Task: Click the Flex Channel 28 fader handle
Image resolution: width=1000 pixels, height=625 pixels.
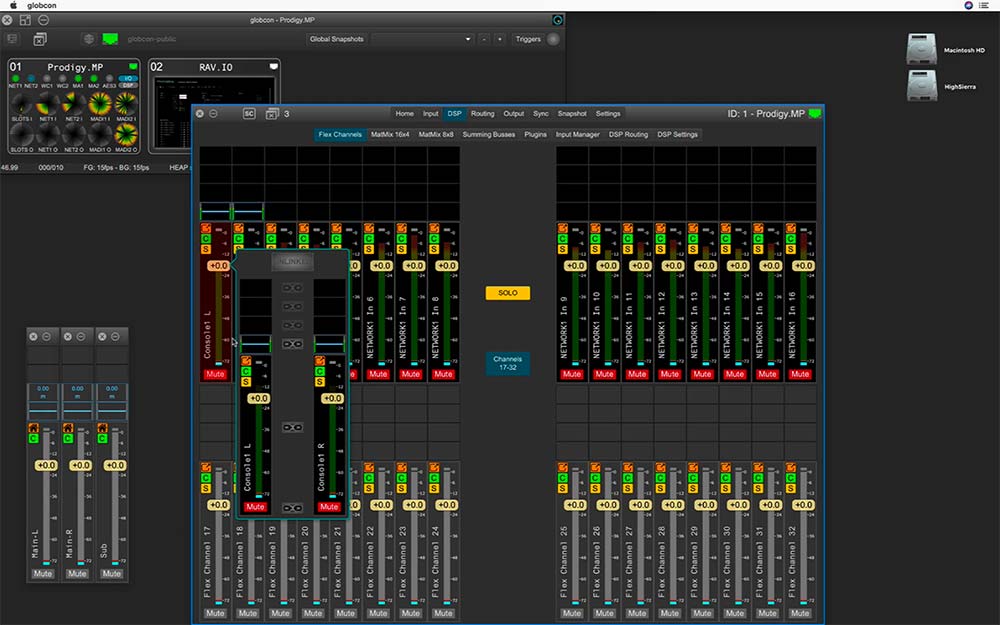Action: point(672,505)
